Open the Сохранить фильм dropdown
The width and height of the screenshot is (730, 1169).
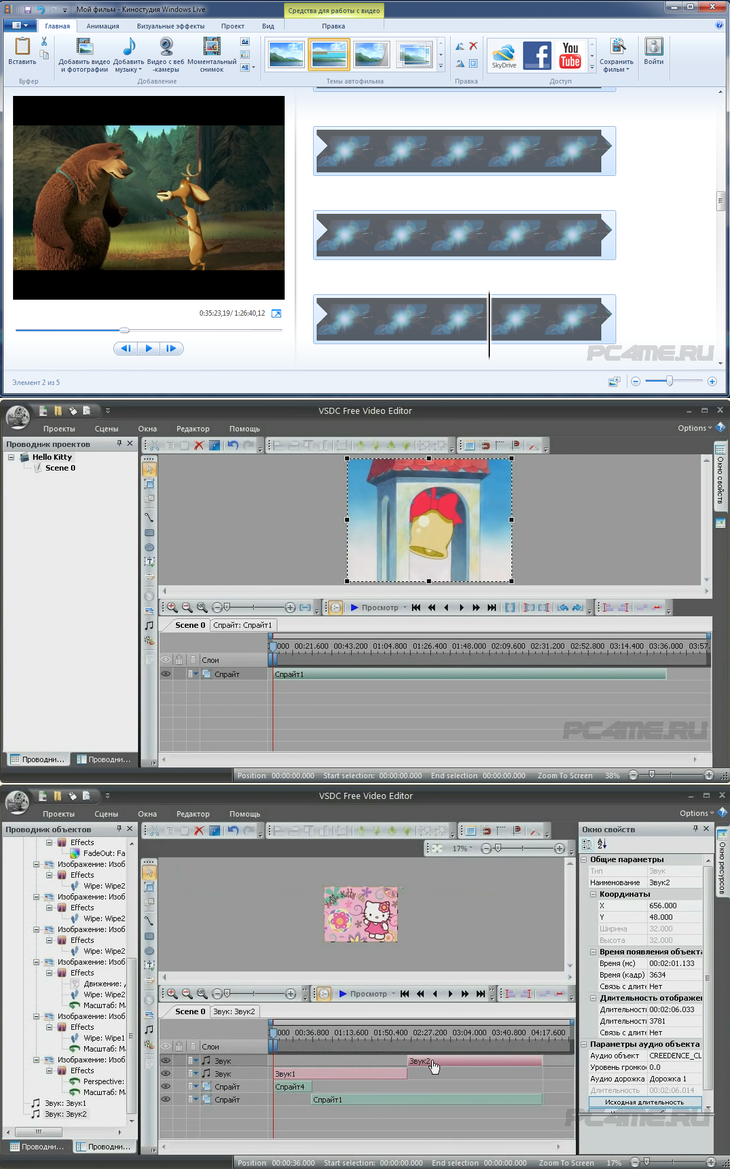617,66
